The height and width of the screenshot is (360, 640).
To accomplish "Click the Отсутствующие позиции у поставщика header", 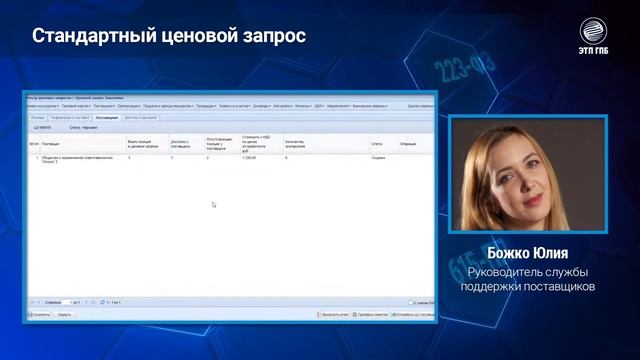I will (222, 144).
